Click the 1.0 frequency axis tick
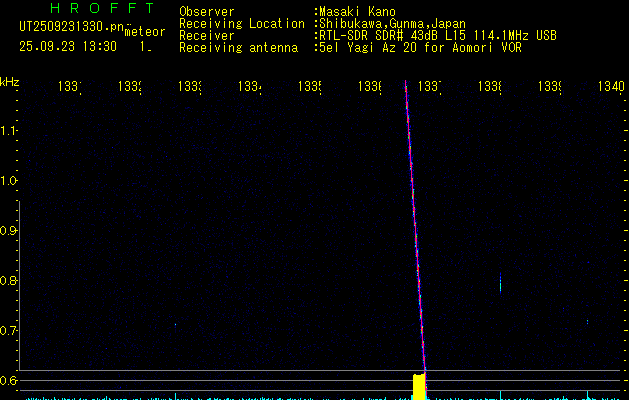The height and width of the screenshot is (400, 629). 10,181
